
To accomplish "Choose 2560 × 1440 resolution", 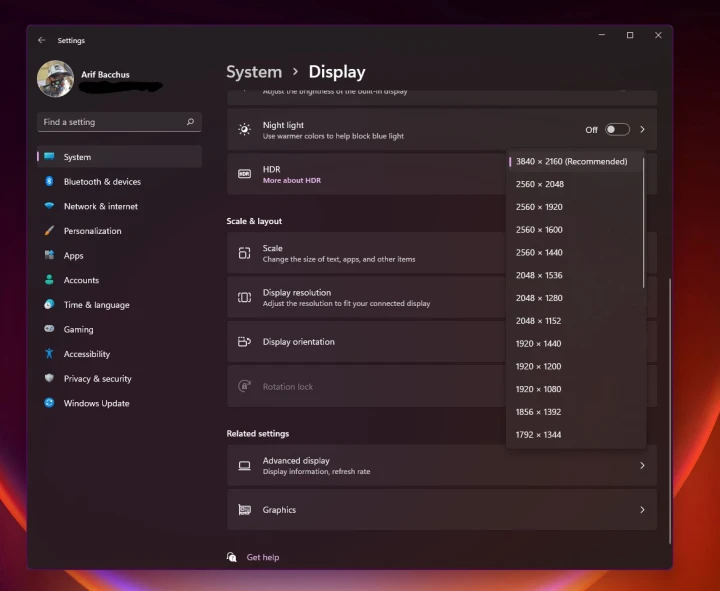I will (x=575, y=253).
